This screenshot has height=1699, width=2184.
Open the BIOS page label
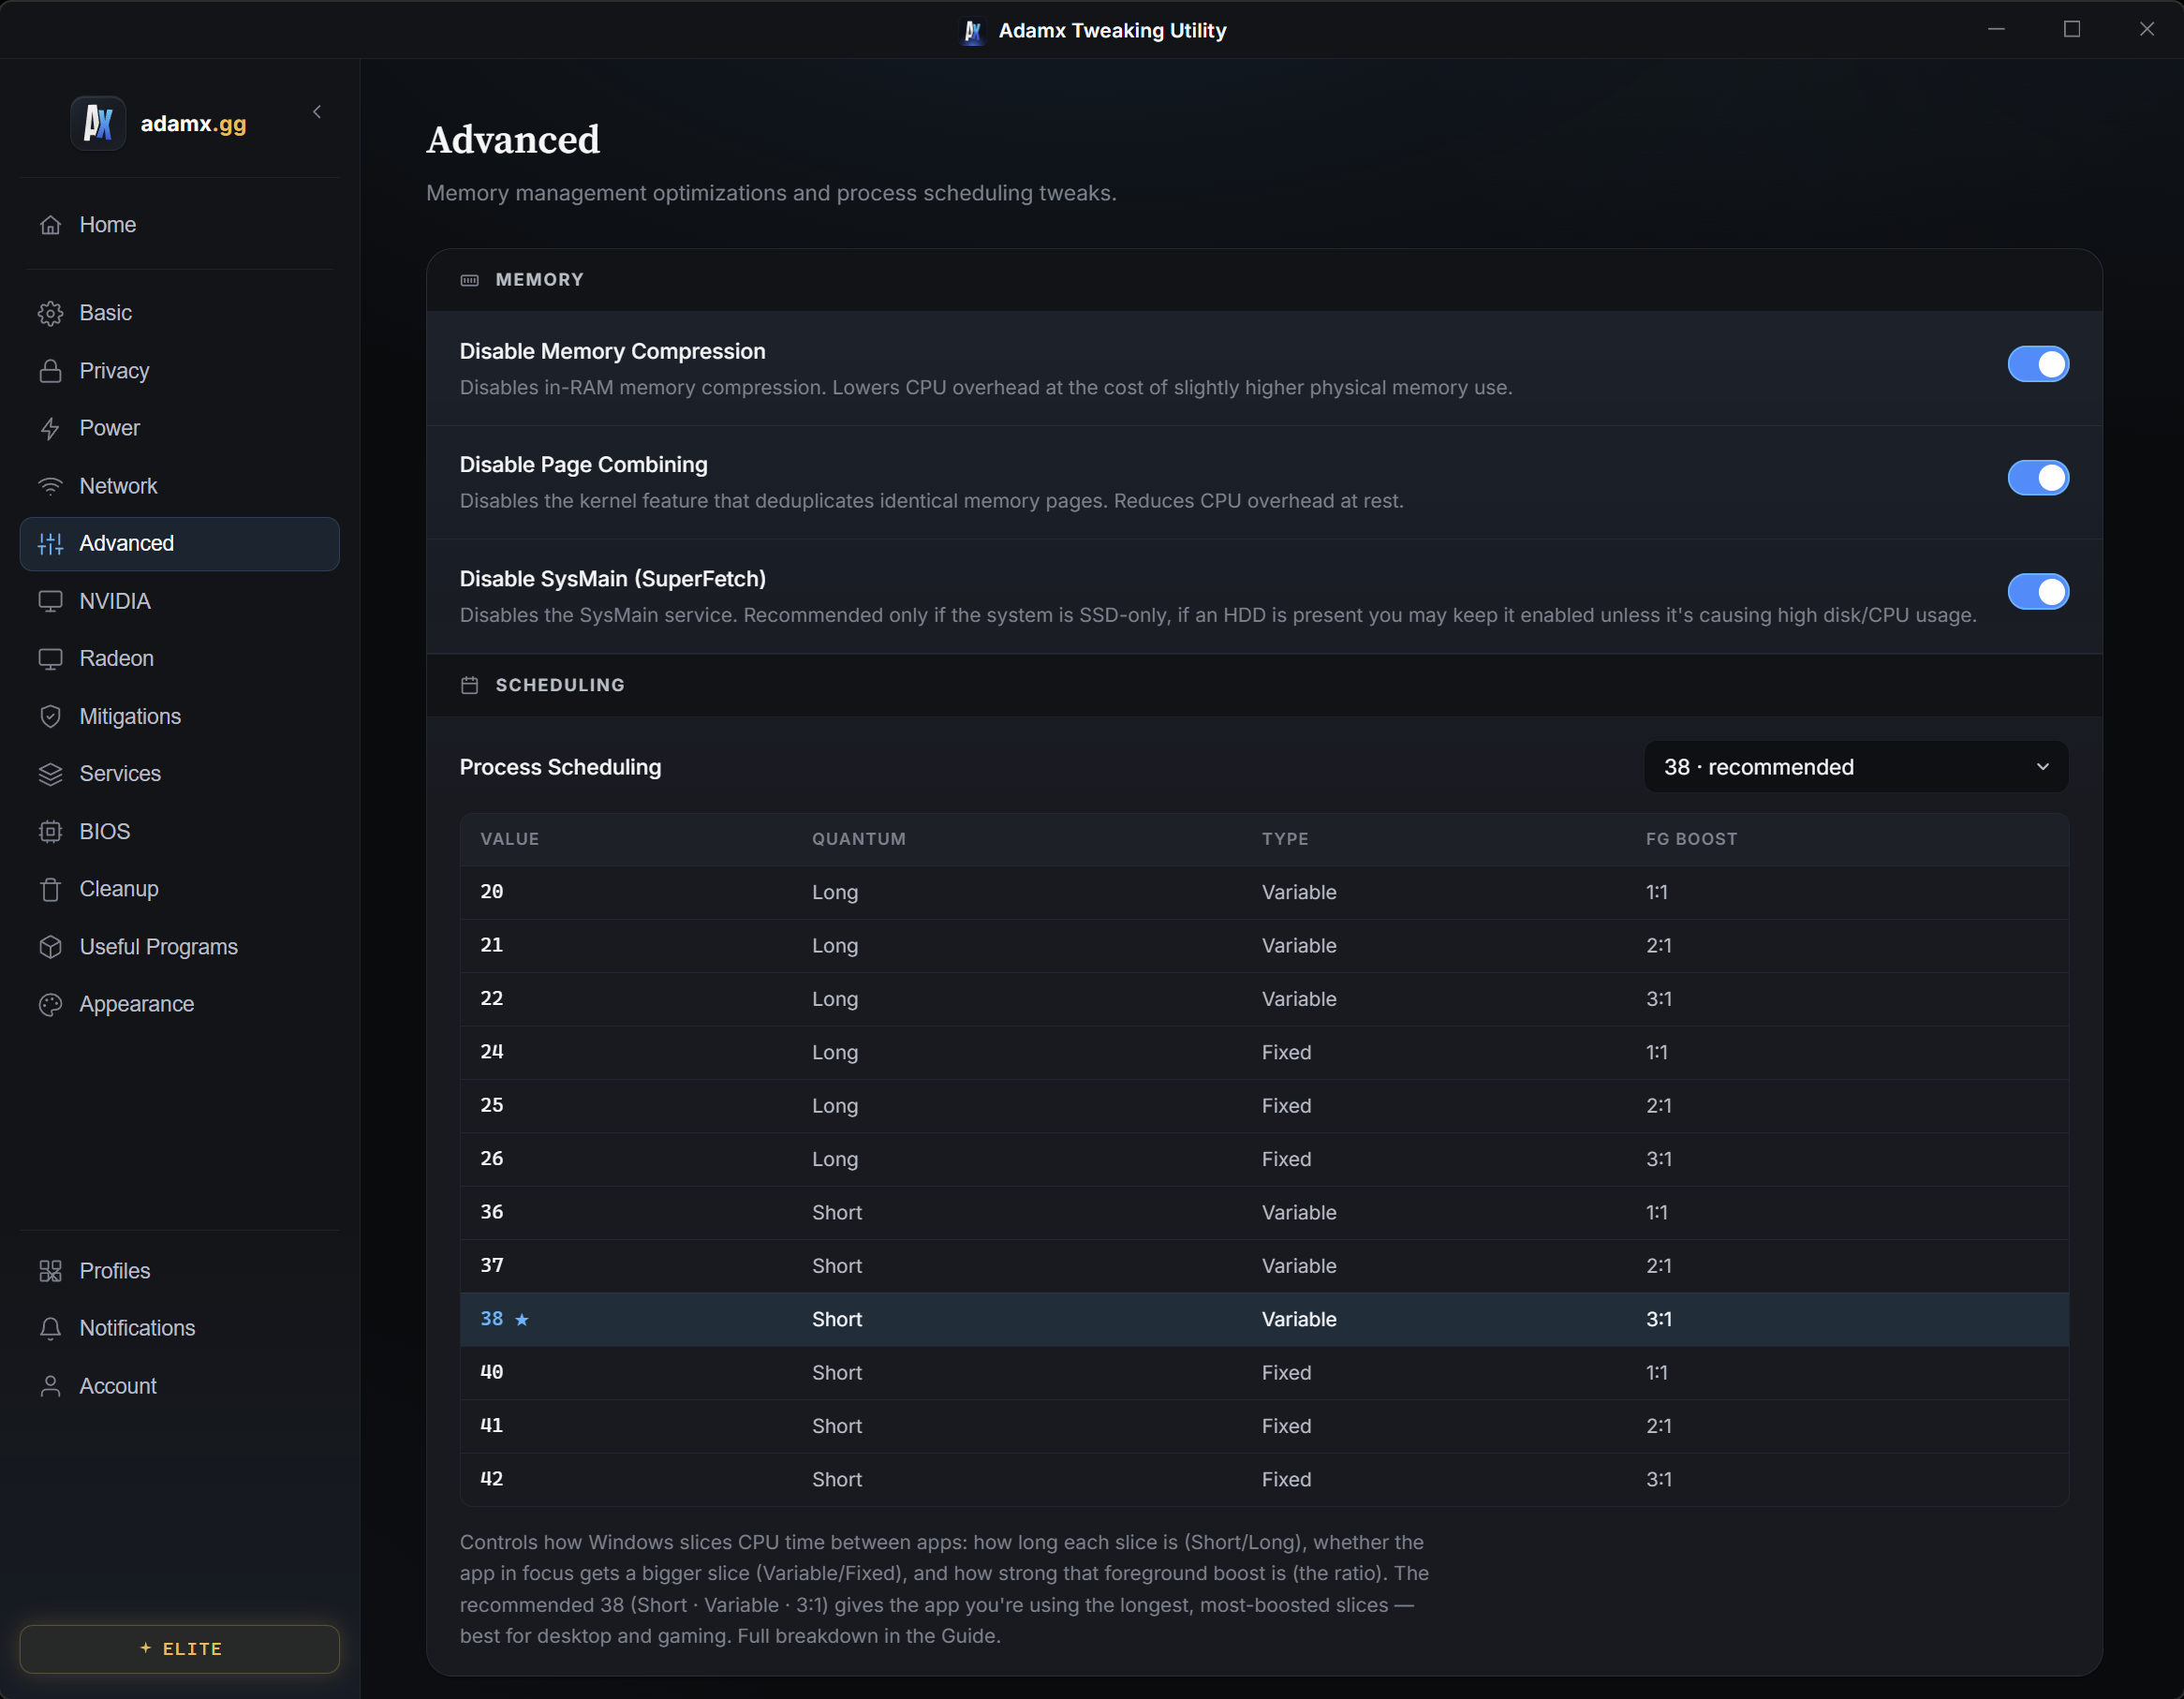pos(105,832)
